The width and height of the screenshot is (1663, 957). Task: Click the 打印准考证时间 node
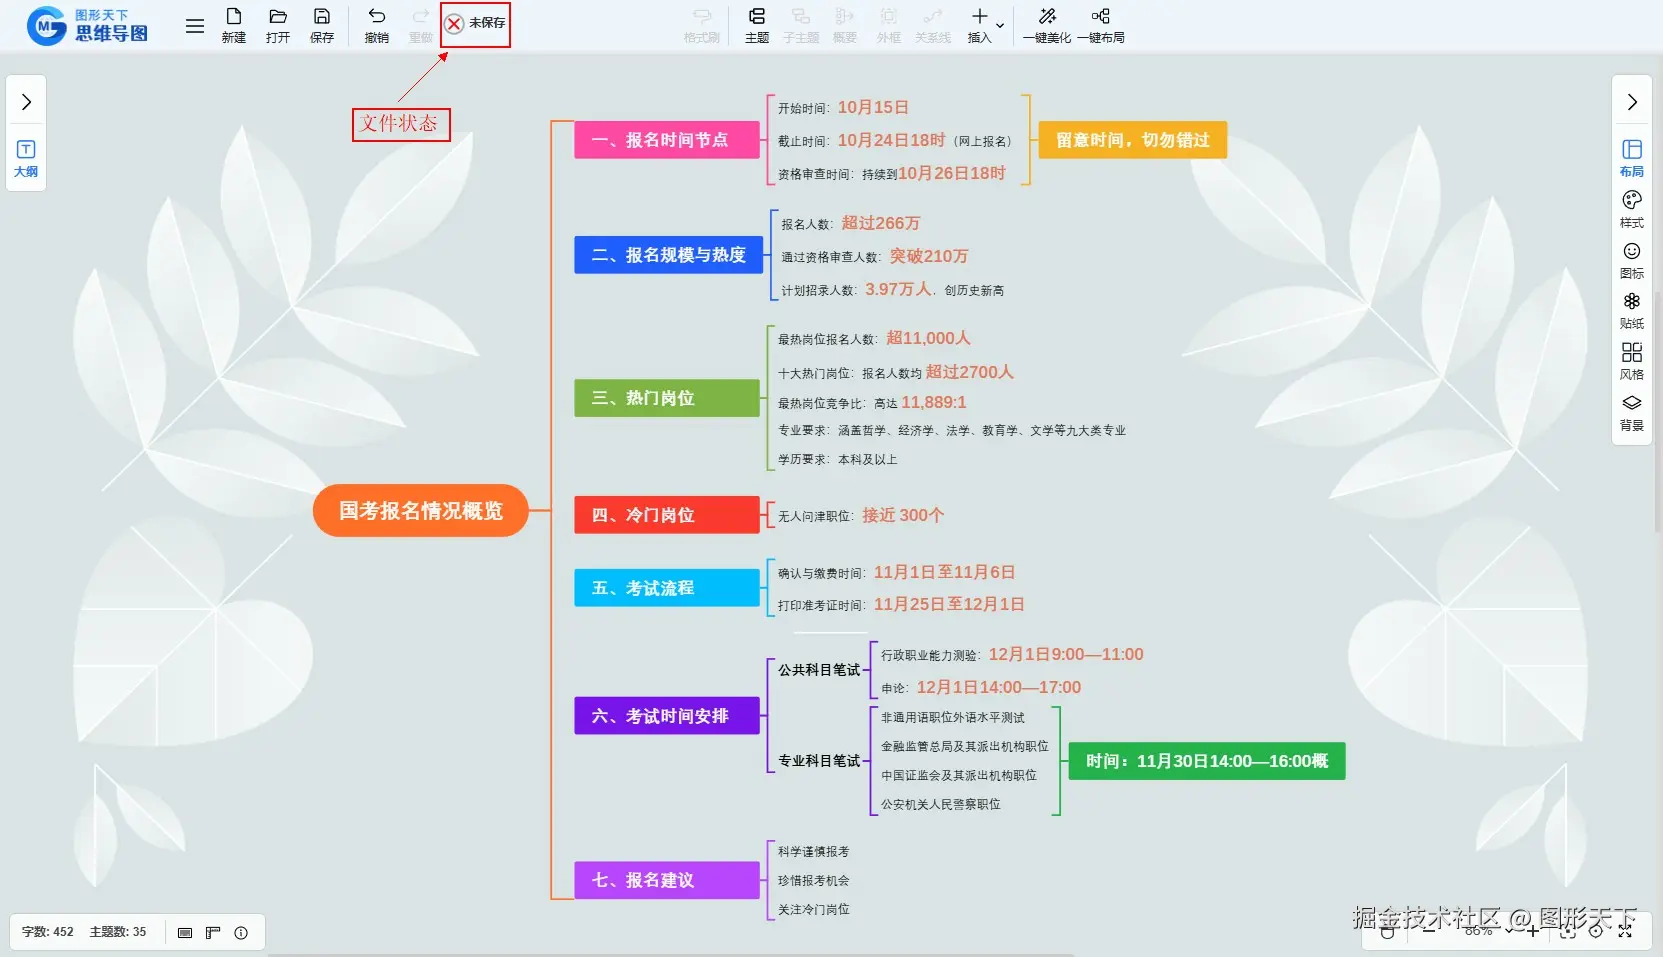pyautogui.click(x=901, y=604)
